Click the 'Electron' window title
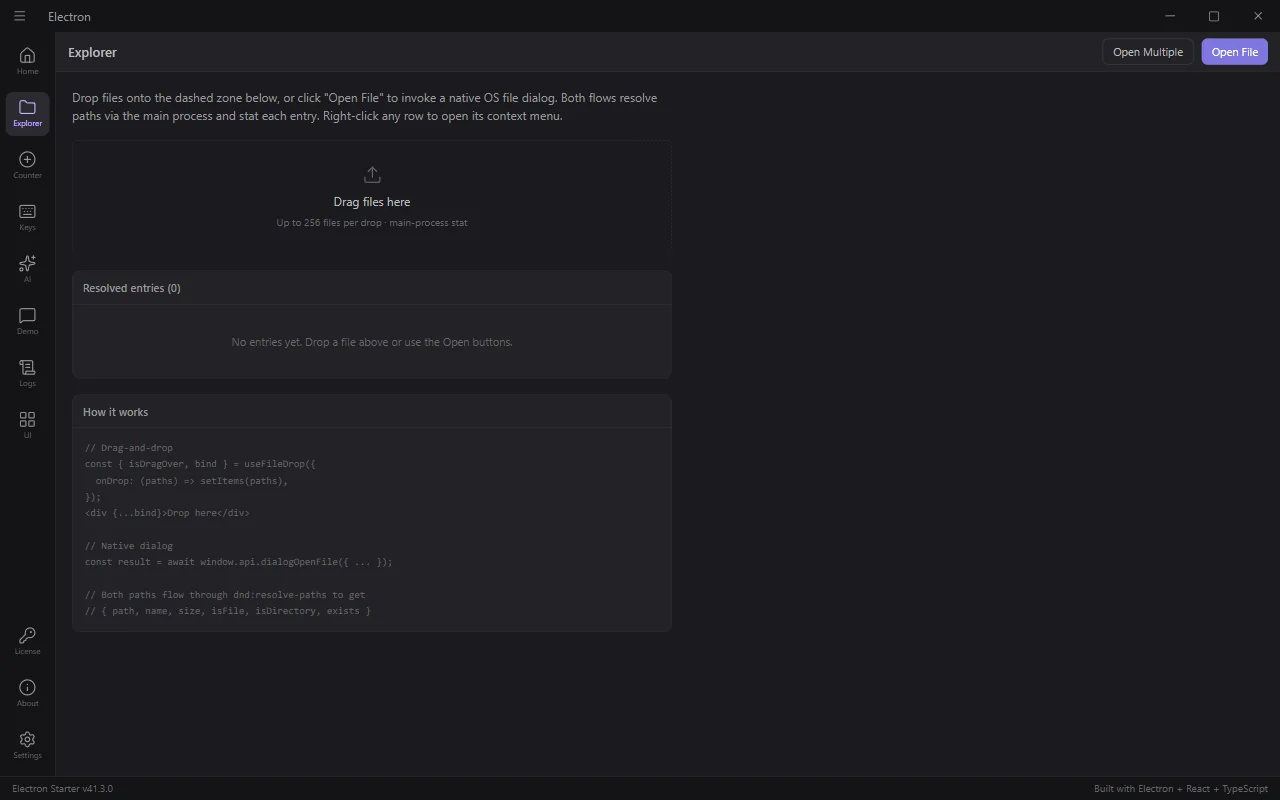The width and height of the screenshot is (1280, 800). (69, 17)
